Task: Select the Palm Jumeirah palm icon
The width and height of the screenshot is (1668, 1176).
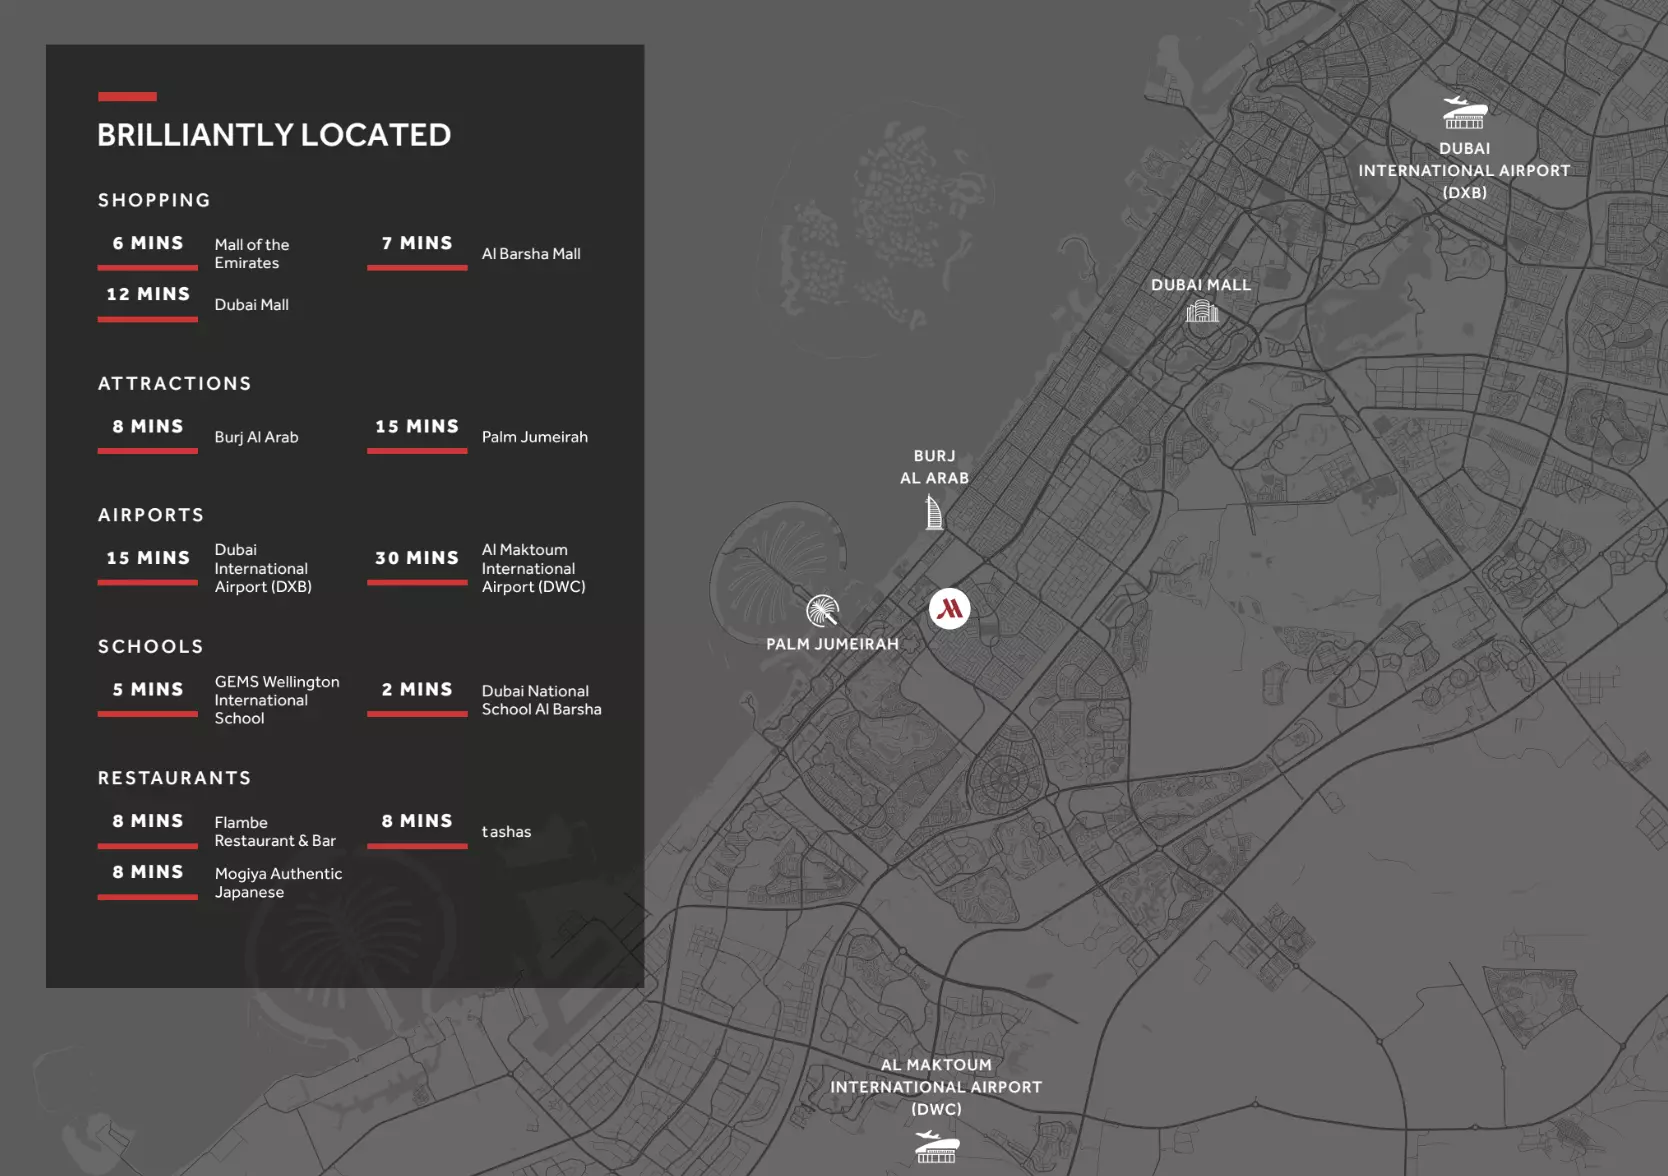Action: tap(822, 610)
